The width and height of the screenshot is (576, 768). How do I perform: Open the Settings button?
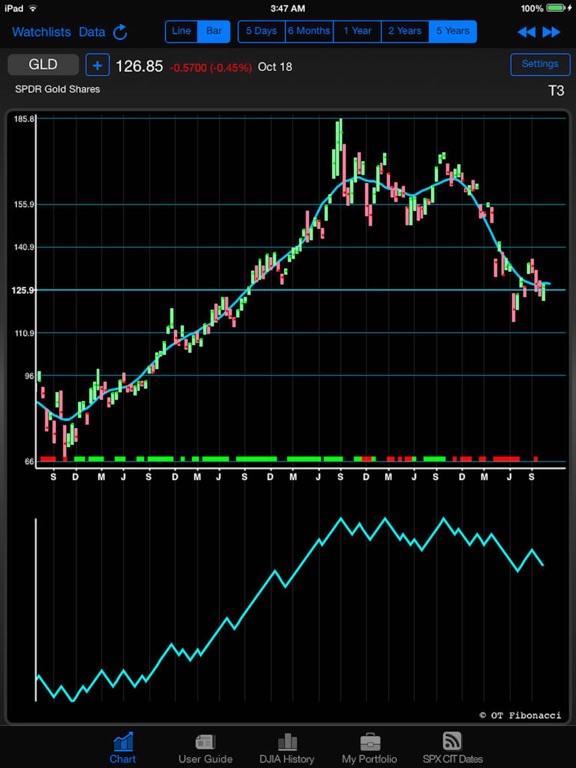coord(540,64)
